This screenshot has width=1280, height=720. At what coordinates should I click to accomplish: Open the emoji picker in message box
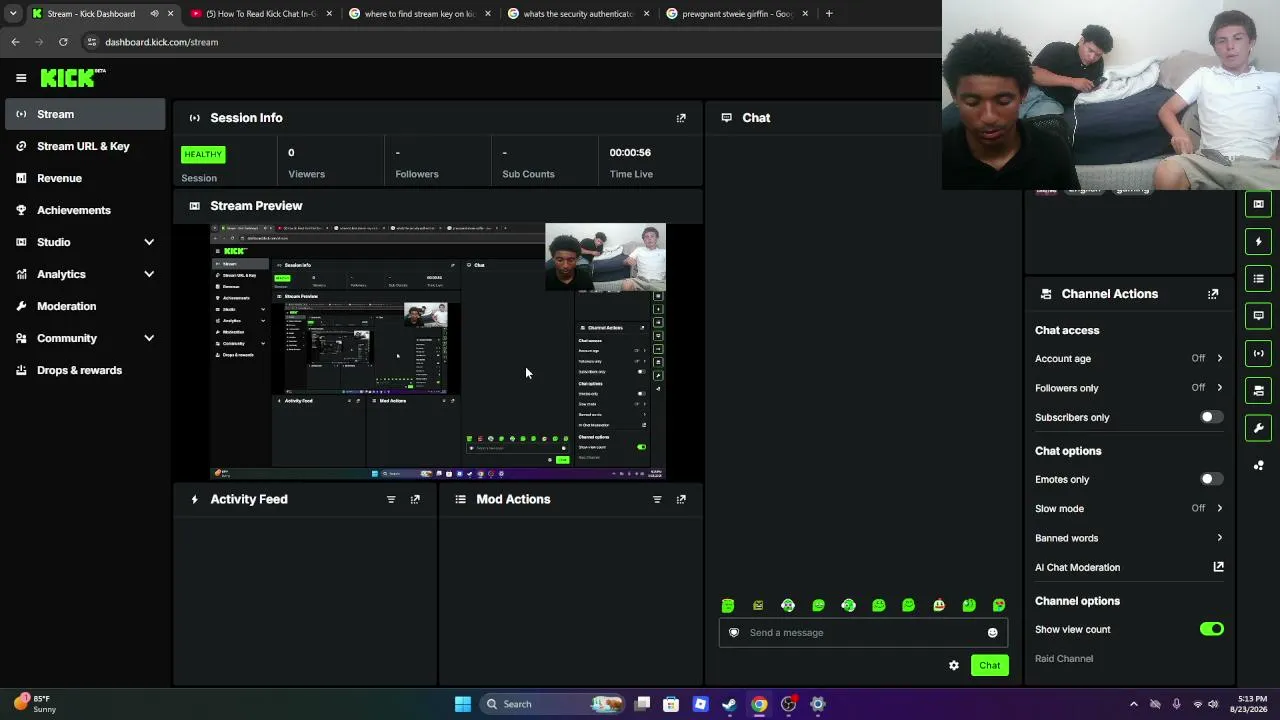(992, 632)
